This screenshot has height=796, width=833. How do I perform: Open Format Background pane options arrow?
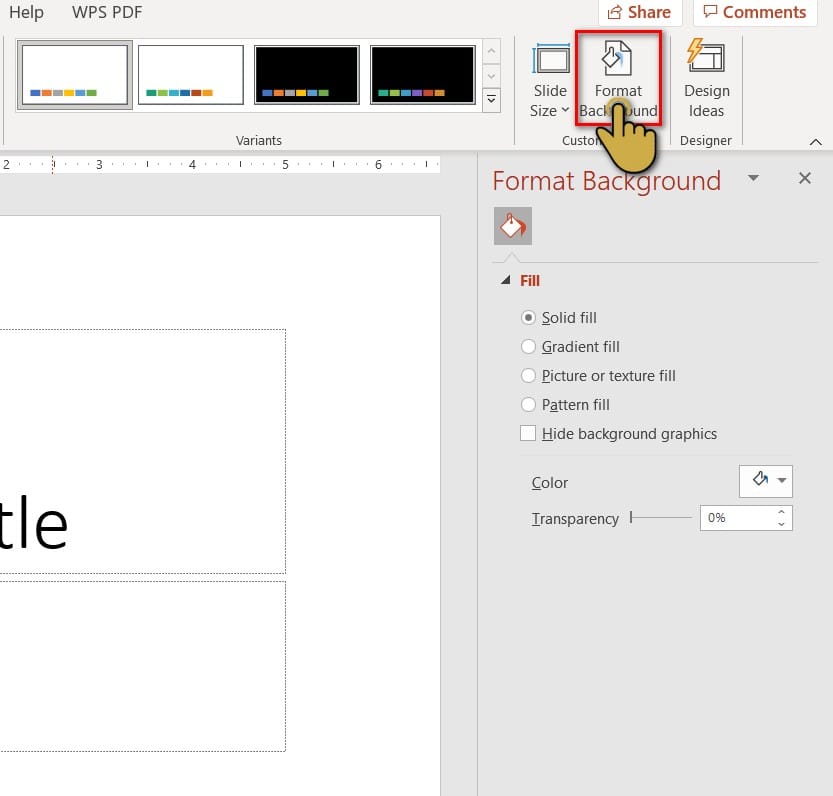(x=753, y=178)
